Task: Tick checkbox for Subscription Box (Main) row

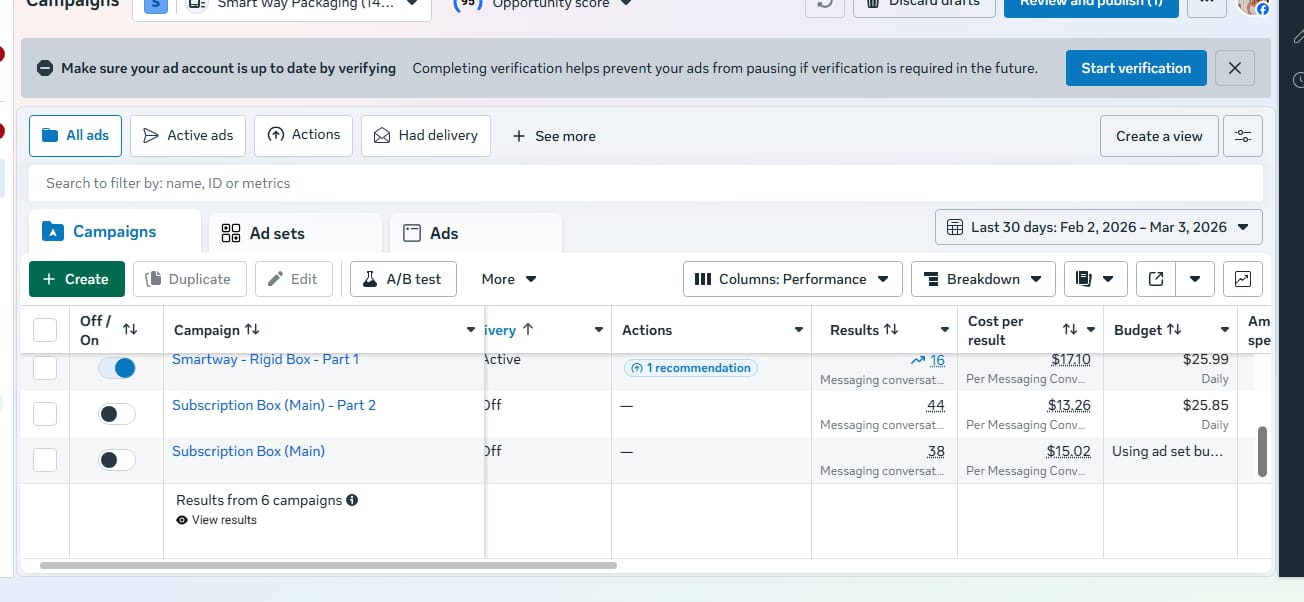Action: point(45,460)
